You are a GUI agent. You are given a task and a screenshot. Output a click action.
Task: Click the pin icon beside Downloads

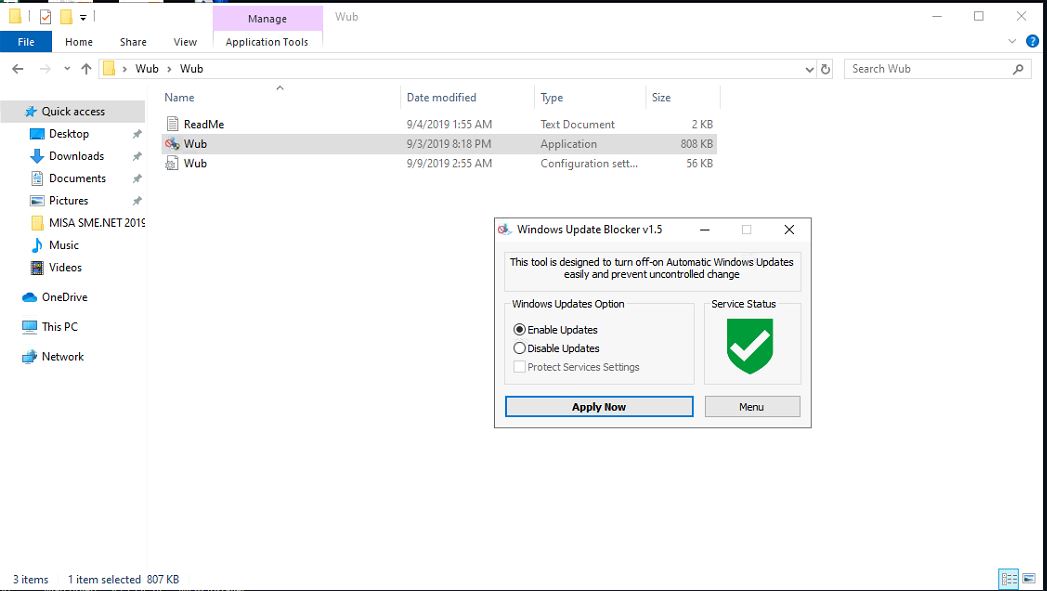coord(137,156)
